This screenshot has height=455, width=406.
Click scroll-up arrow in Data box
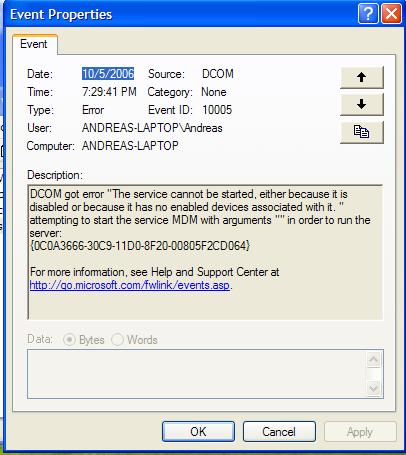point(373,360)
